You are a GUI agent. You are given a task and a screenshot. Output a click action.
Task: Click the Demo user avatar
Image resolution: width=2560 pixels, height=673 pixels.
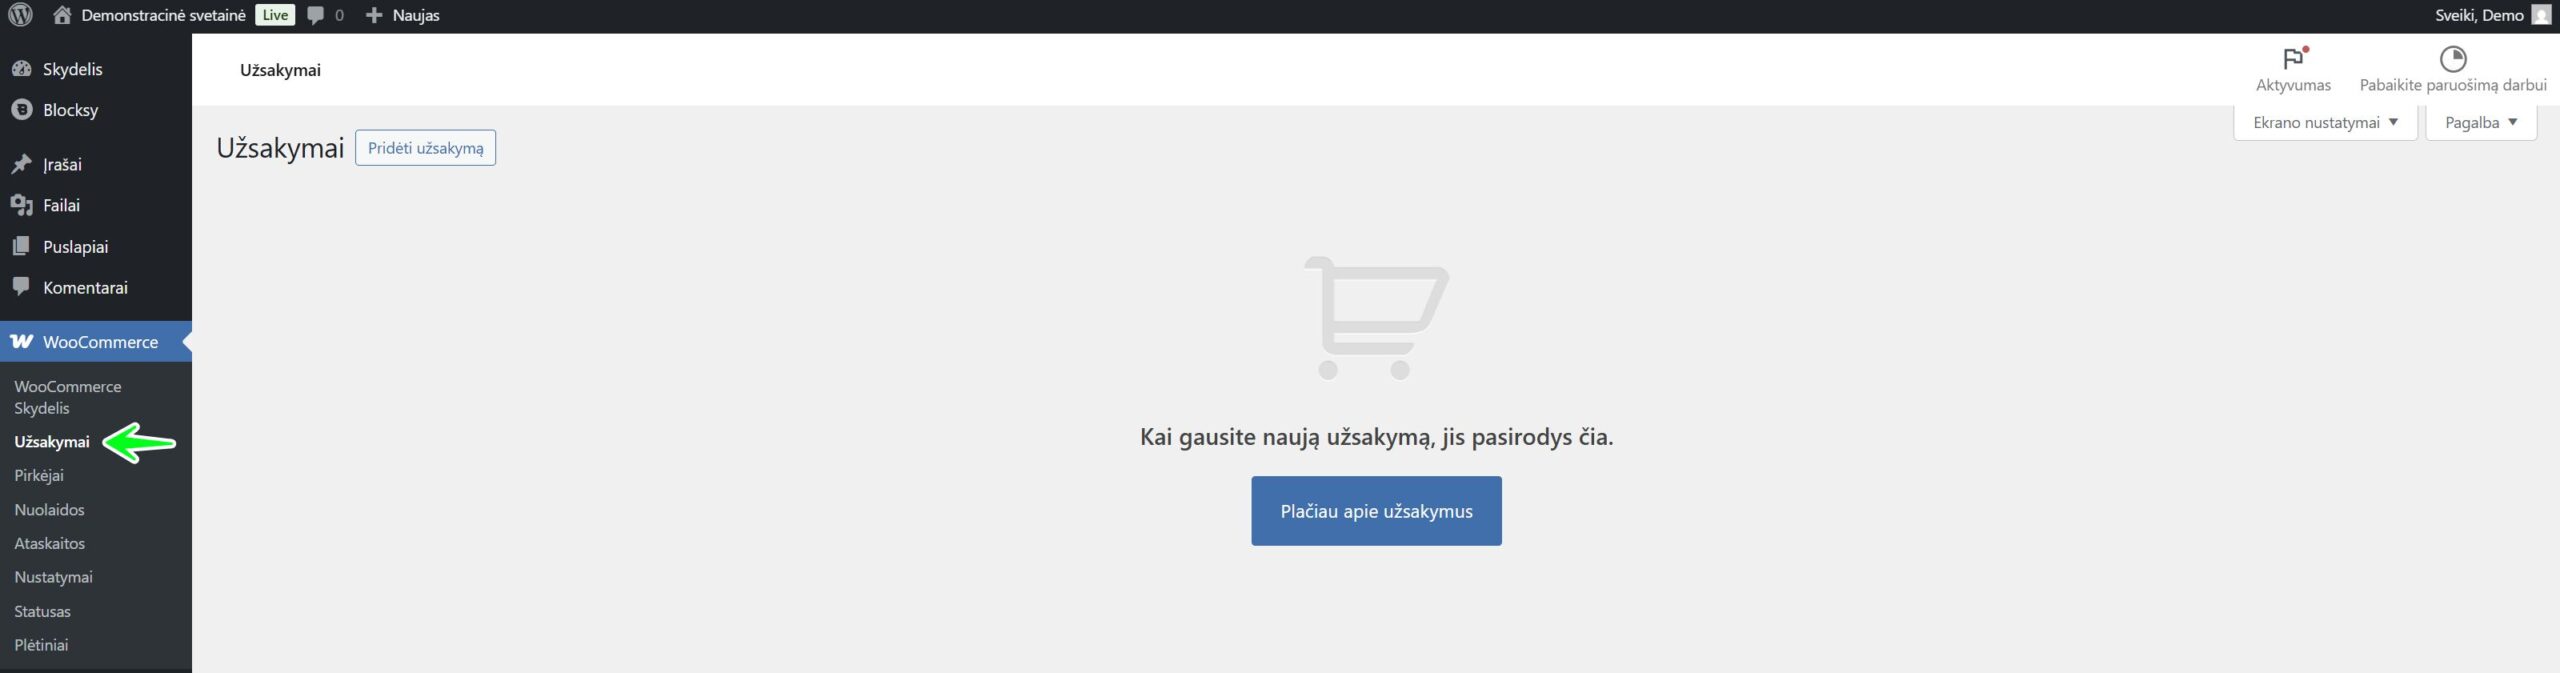click(x=2541, y=15)
